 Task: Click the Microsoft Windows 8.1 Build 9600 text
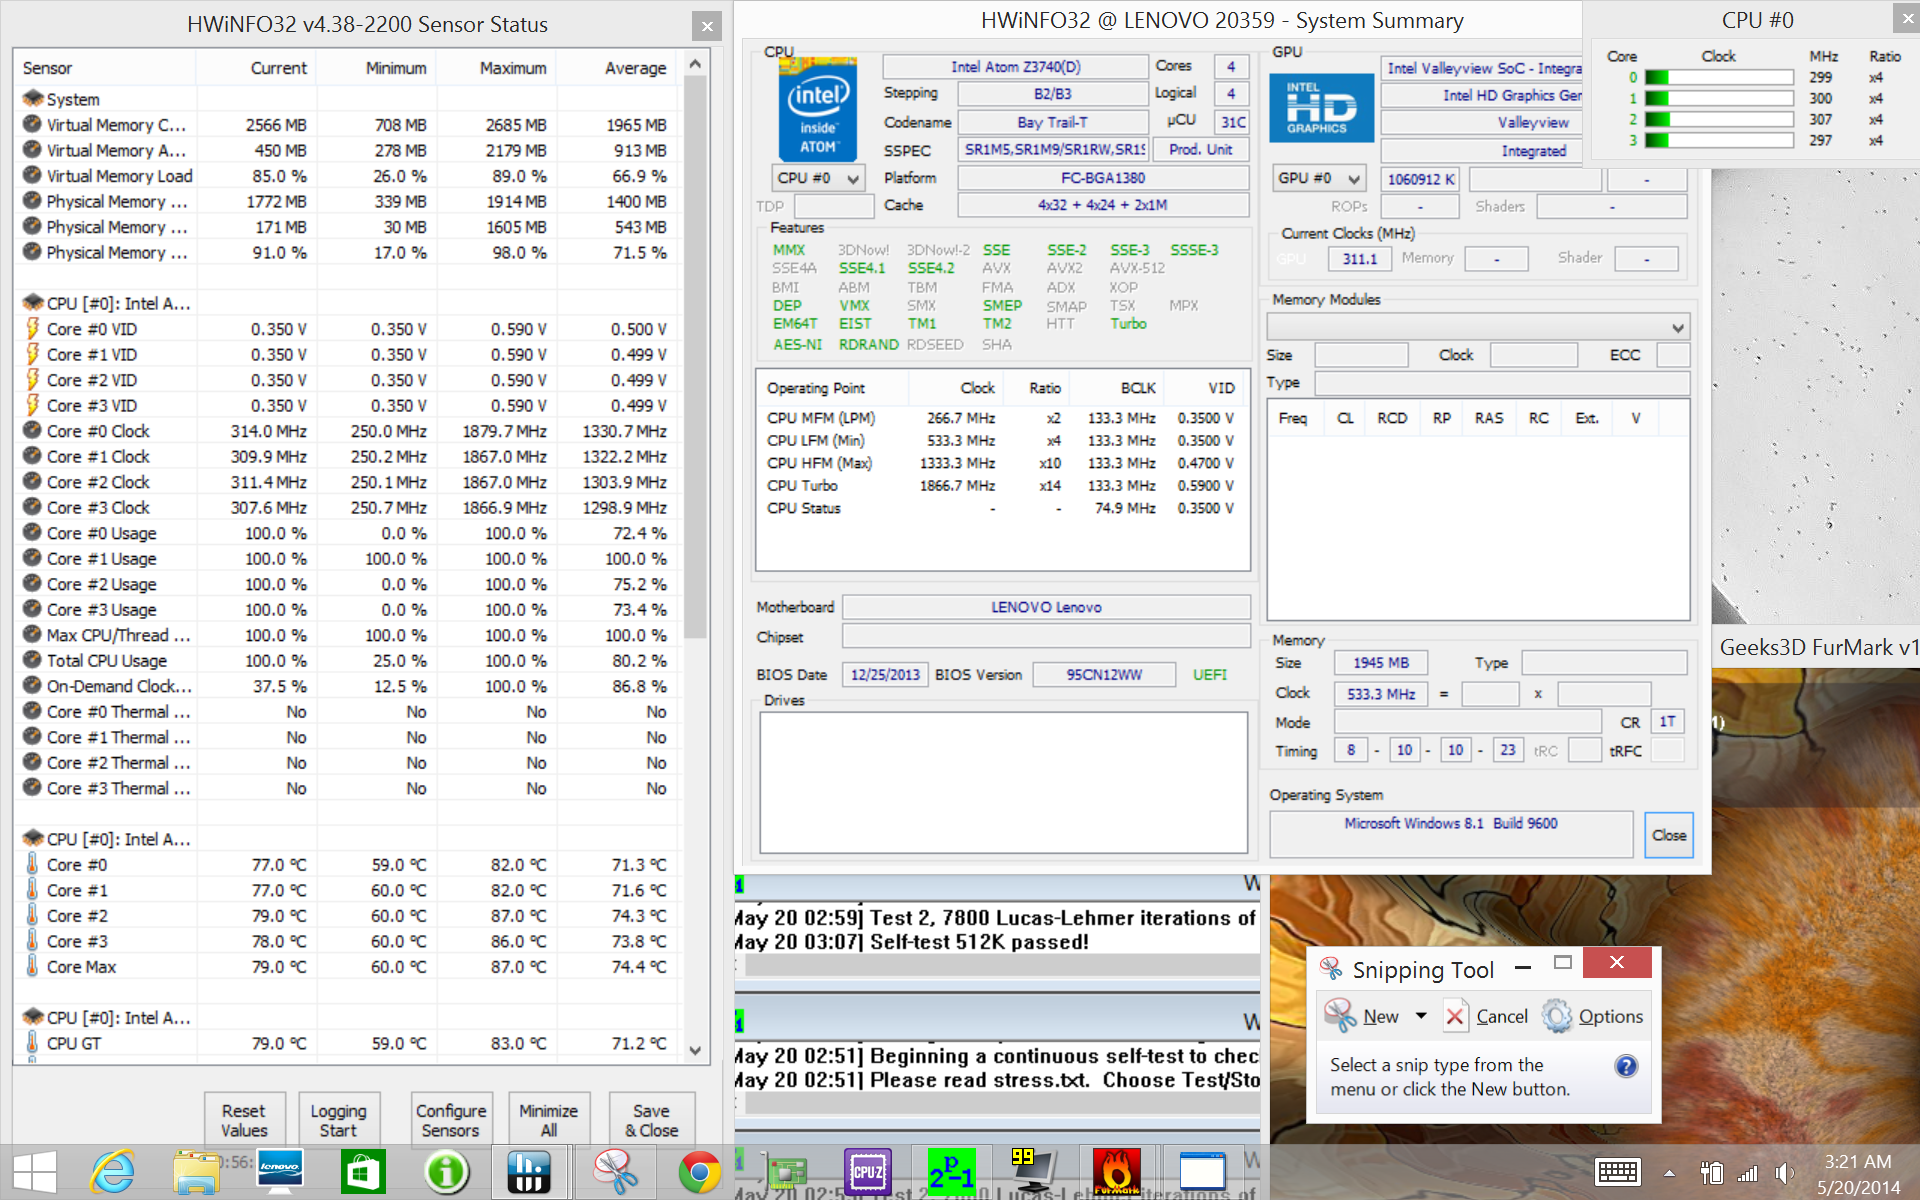(x=1450, y=823)
